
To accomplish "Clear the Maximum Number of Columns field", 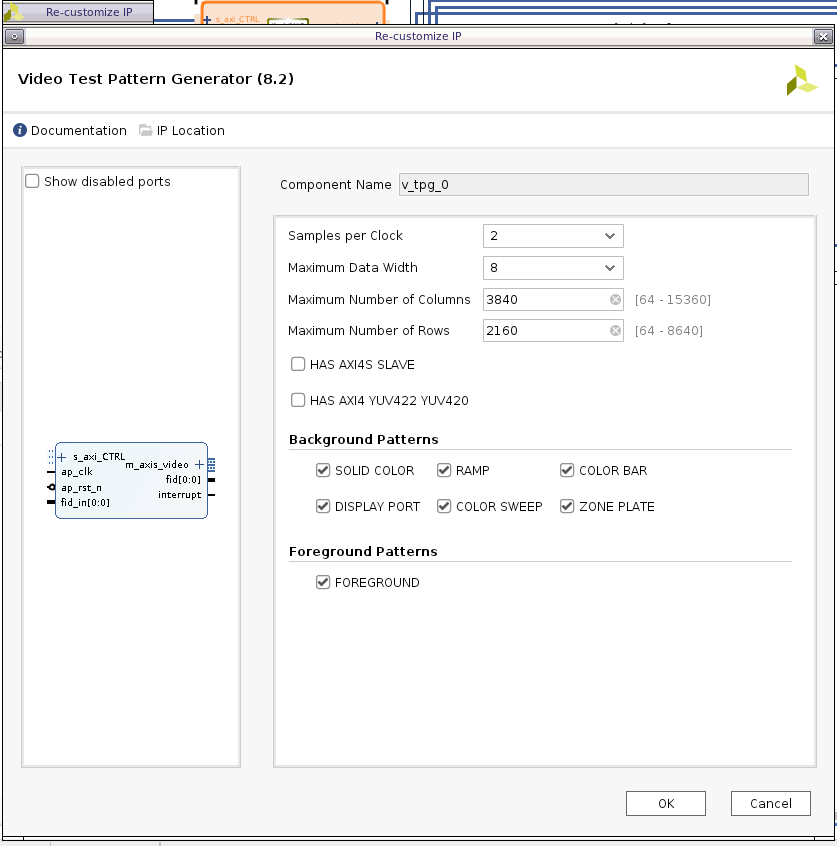I will [x=615, y=299].
